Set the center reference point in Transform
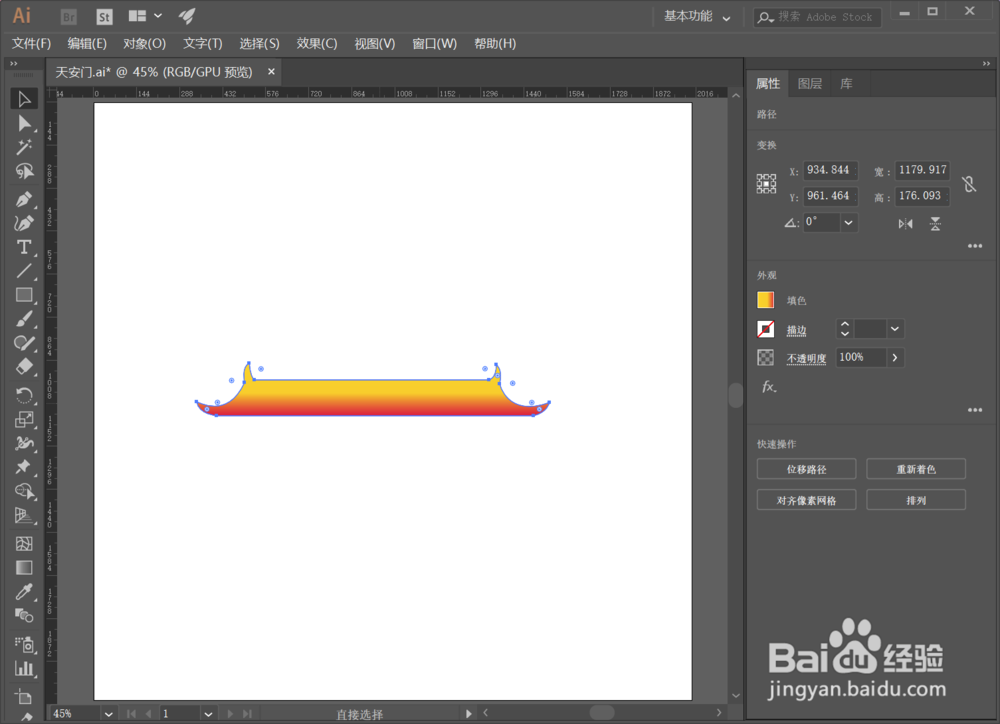Viewport: 1000px width, 724px height. tap(766, 183)
